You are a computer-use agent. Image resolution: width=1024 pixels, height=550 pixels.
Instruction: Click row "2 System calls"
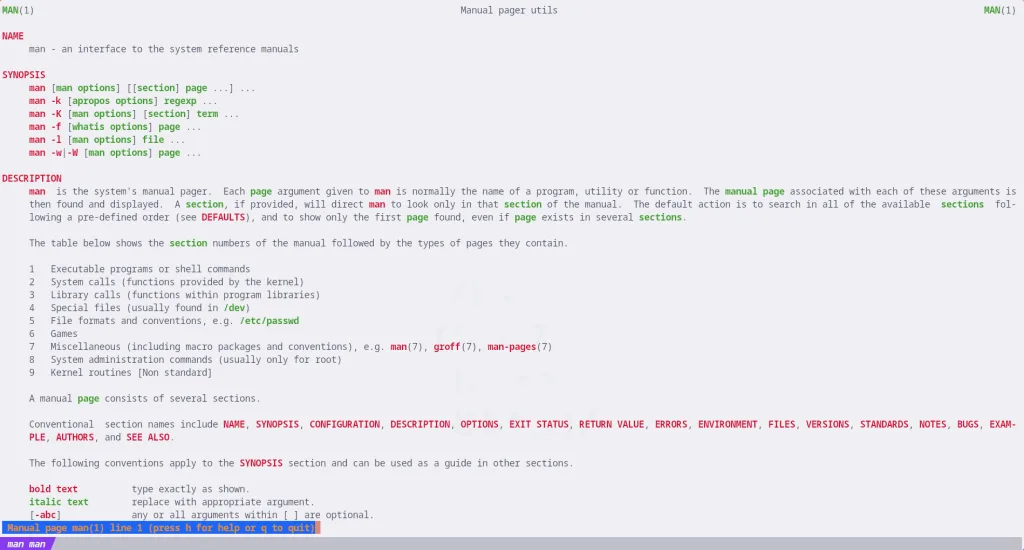pyautogui.click(x=167, y=282)
